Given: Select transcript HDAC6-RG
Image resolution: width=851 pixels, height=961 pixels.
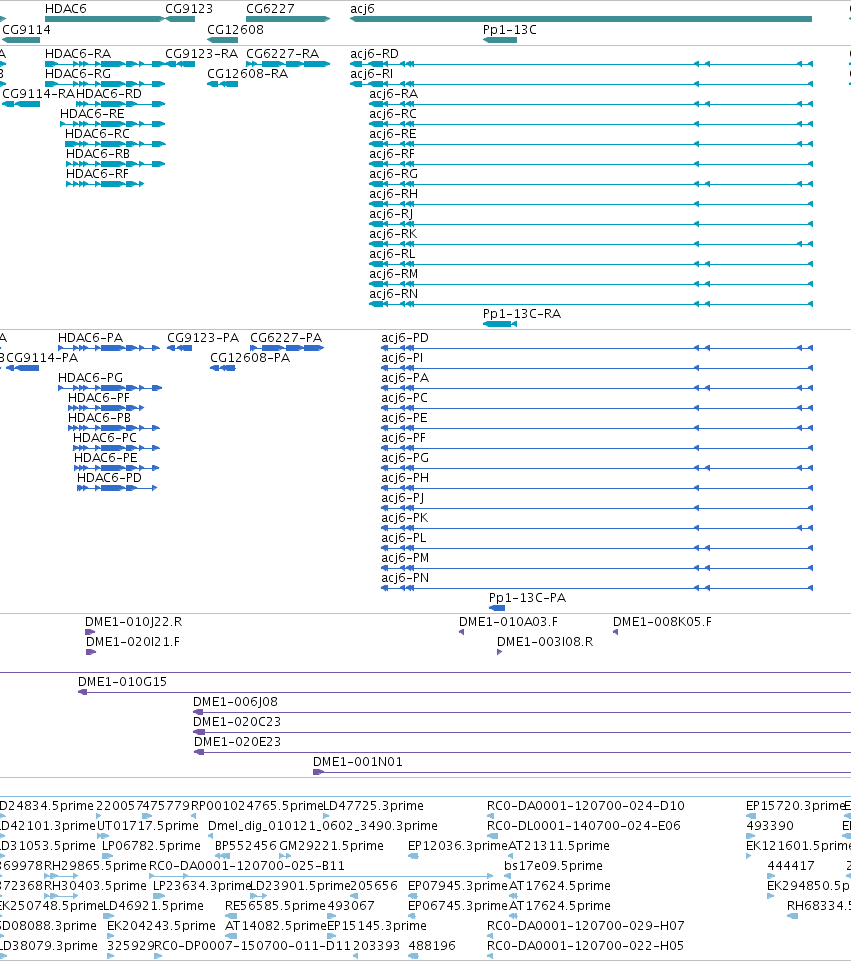Looking at the screenshot, I should coord(78,74).
